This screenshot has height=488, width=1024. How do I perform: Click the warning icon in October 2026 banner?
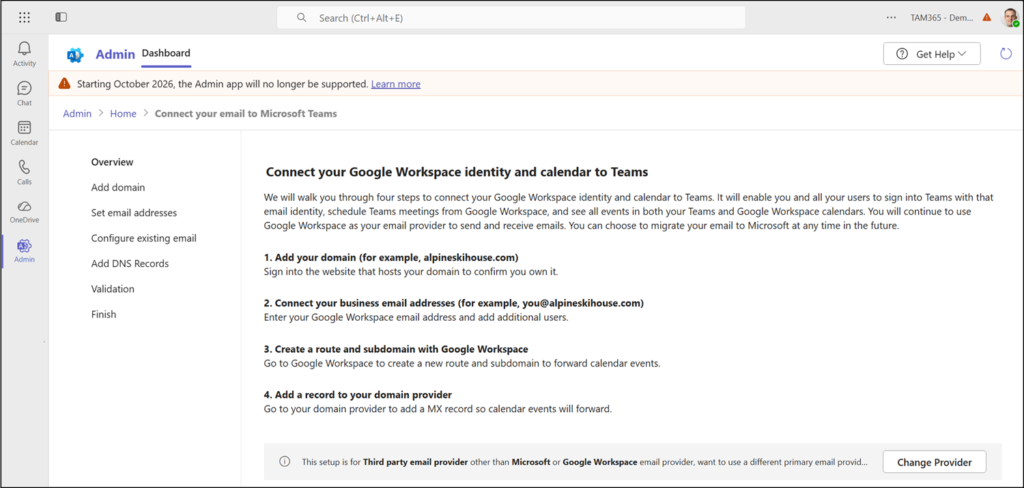point(64,84)
